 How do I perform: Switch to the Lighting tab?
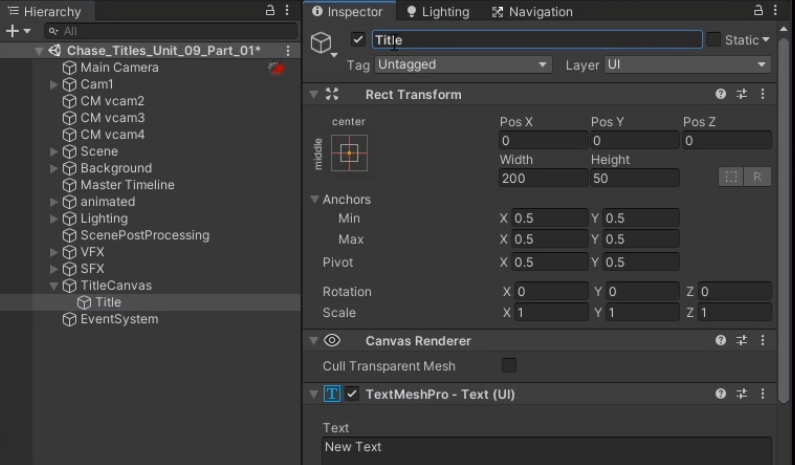437,12
